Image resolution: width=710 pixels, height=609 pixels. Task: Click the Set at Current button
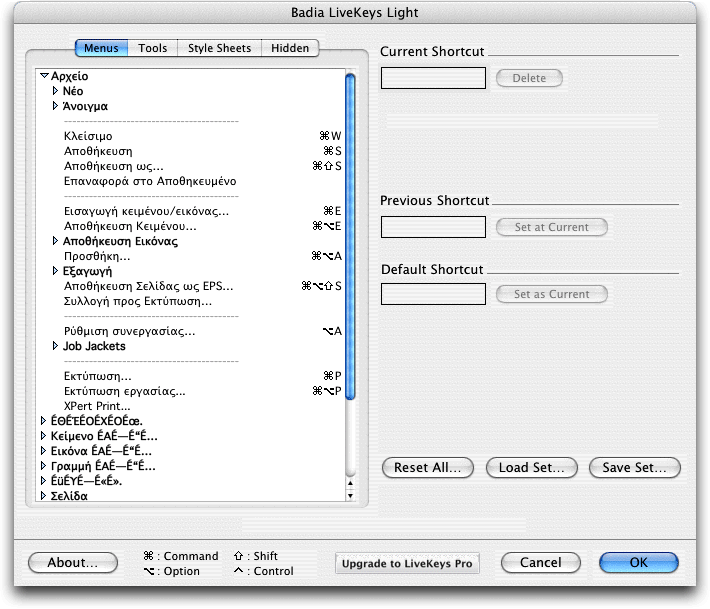click(x=552, y=227)
